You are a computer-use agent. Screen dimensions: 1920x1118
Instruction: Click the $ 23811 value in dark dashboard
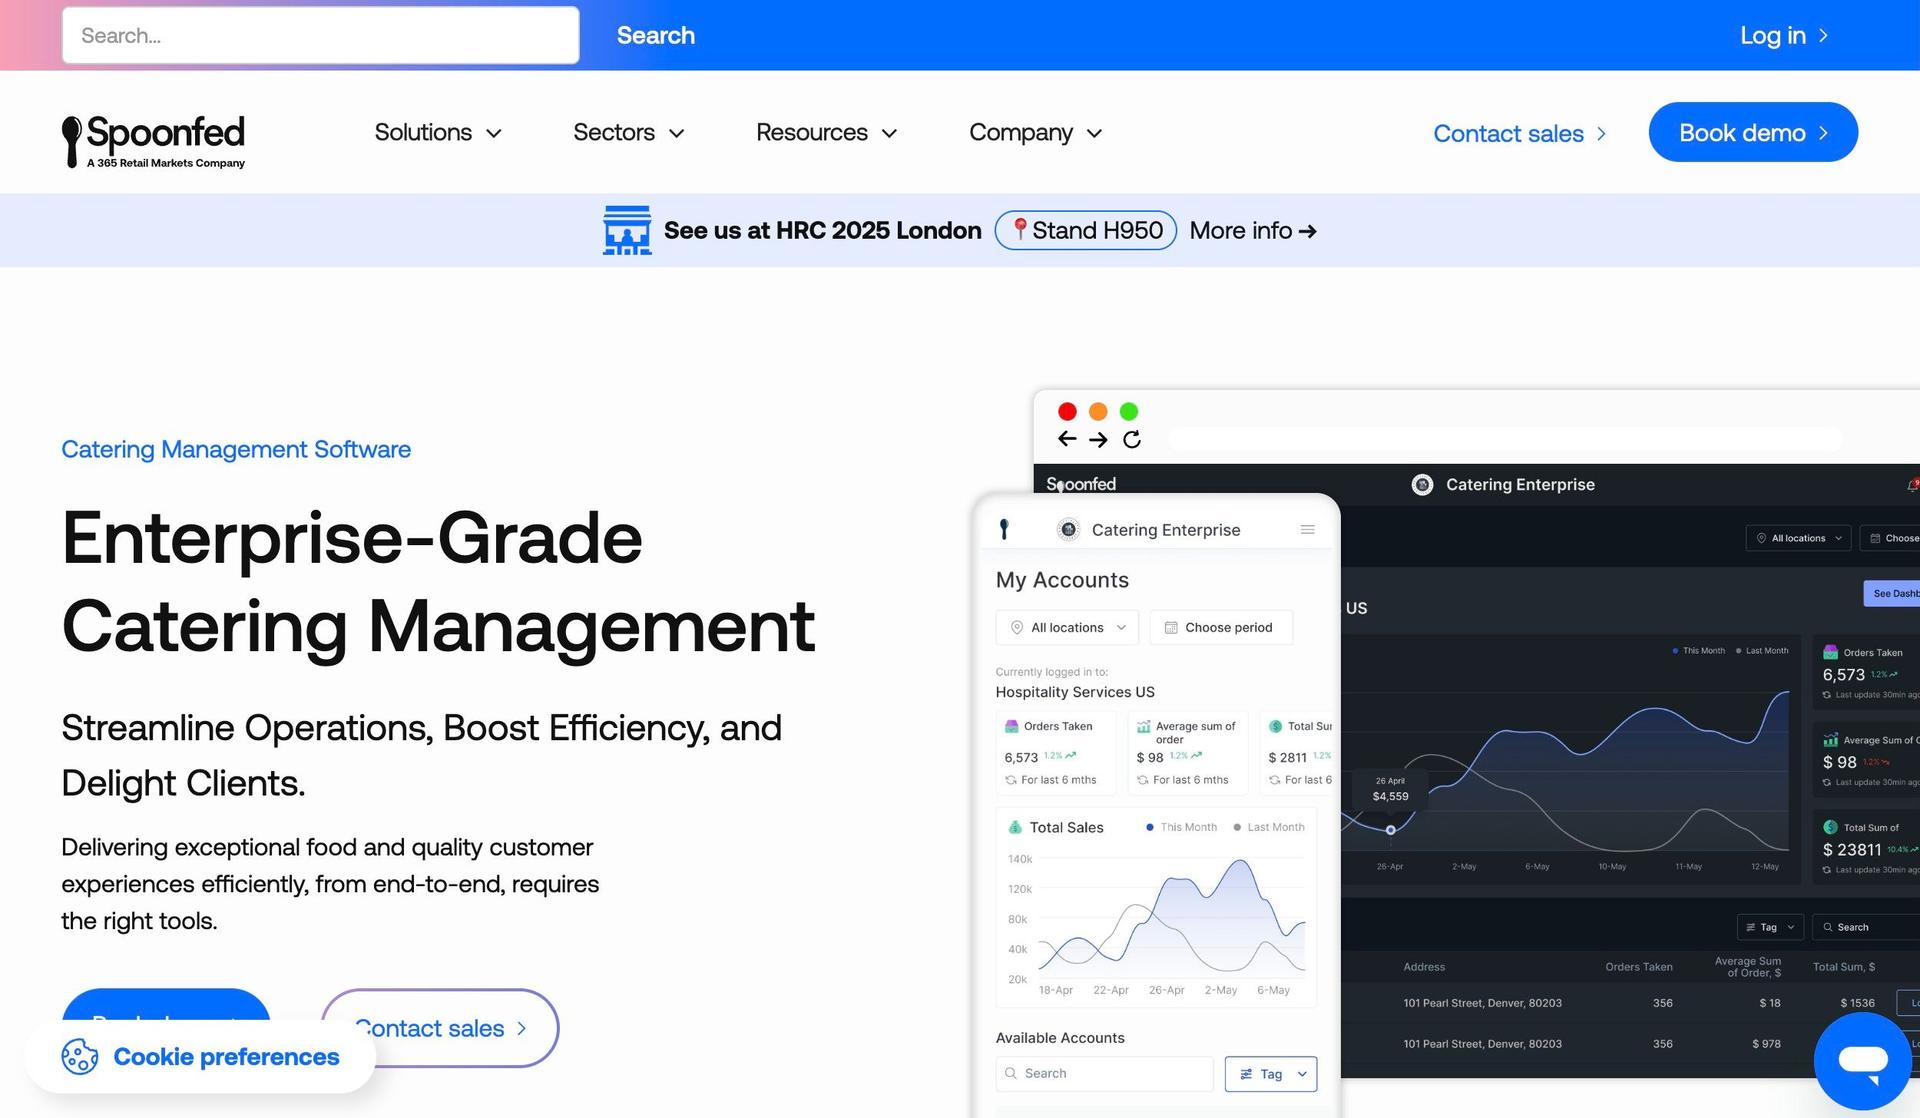pyautogui.click(x=1852, y=849)
